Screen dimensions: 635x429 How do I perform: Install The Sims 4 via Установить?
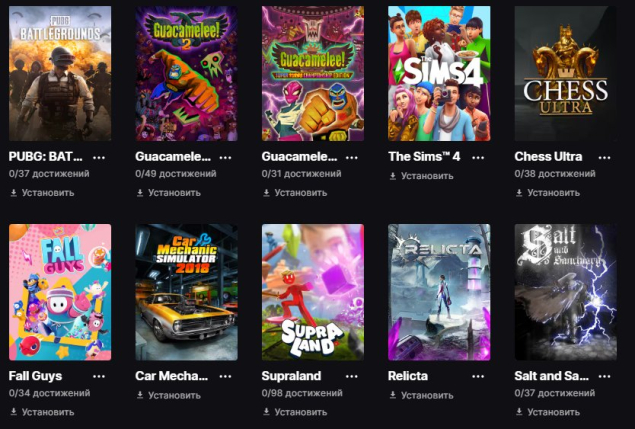pyautogui.click(x=421, y=176)
